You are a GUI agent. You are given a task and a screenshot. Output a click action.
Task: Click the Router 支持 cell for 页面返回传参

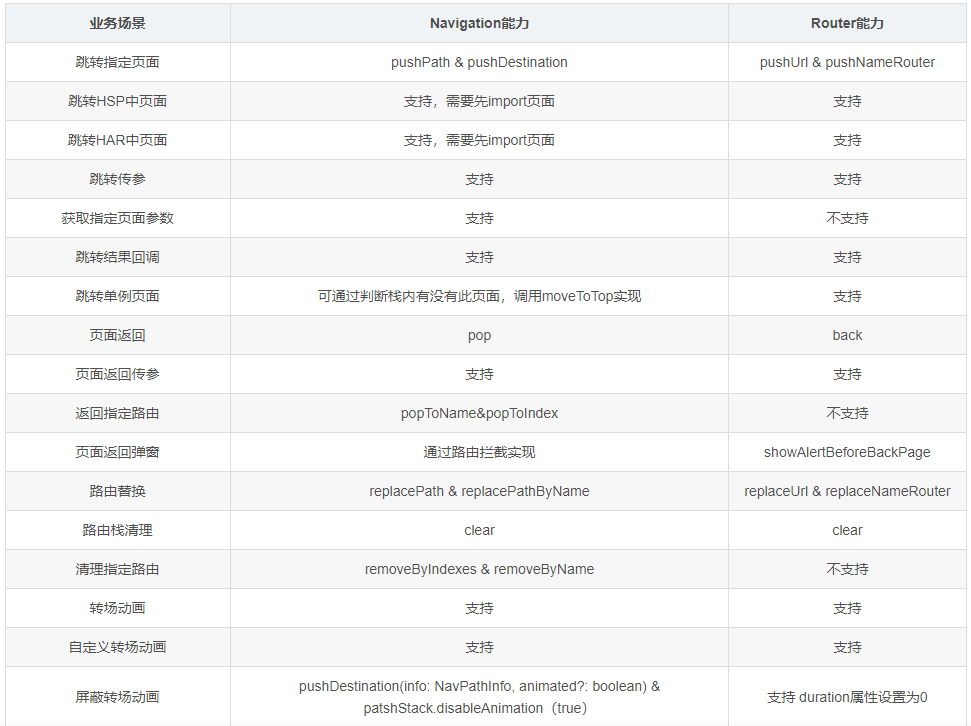coord(847,374)
